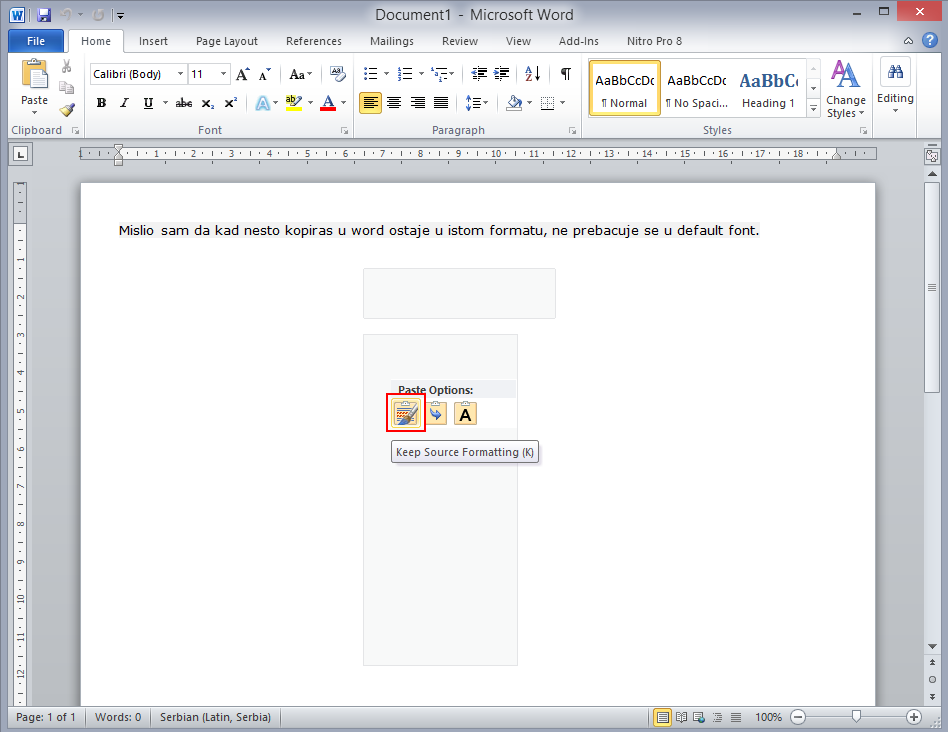Apply Strikethrough formatting
Viewport: 948px width, 732px height.
[x=184, y=103]
